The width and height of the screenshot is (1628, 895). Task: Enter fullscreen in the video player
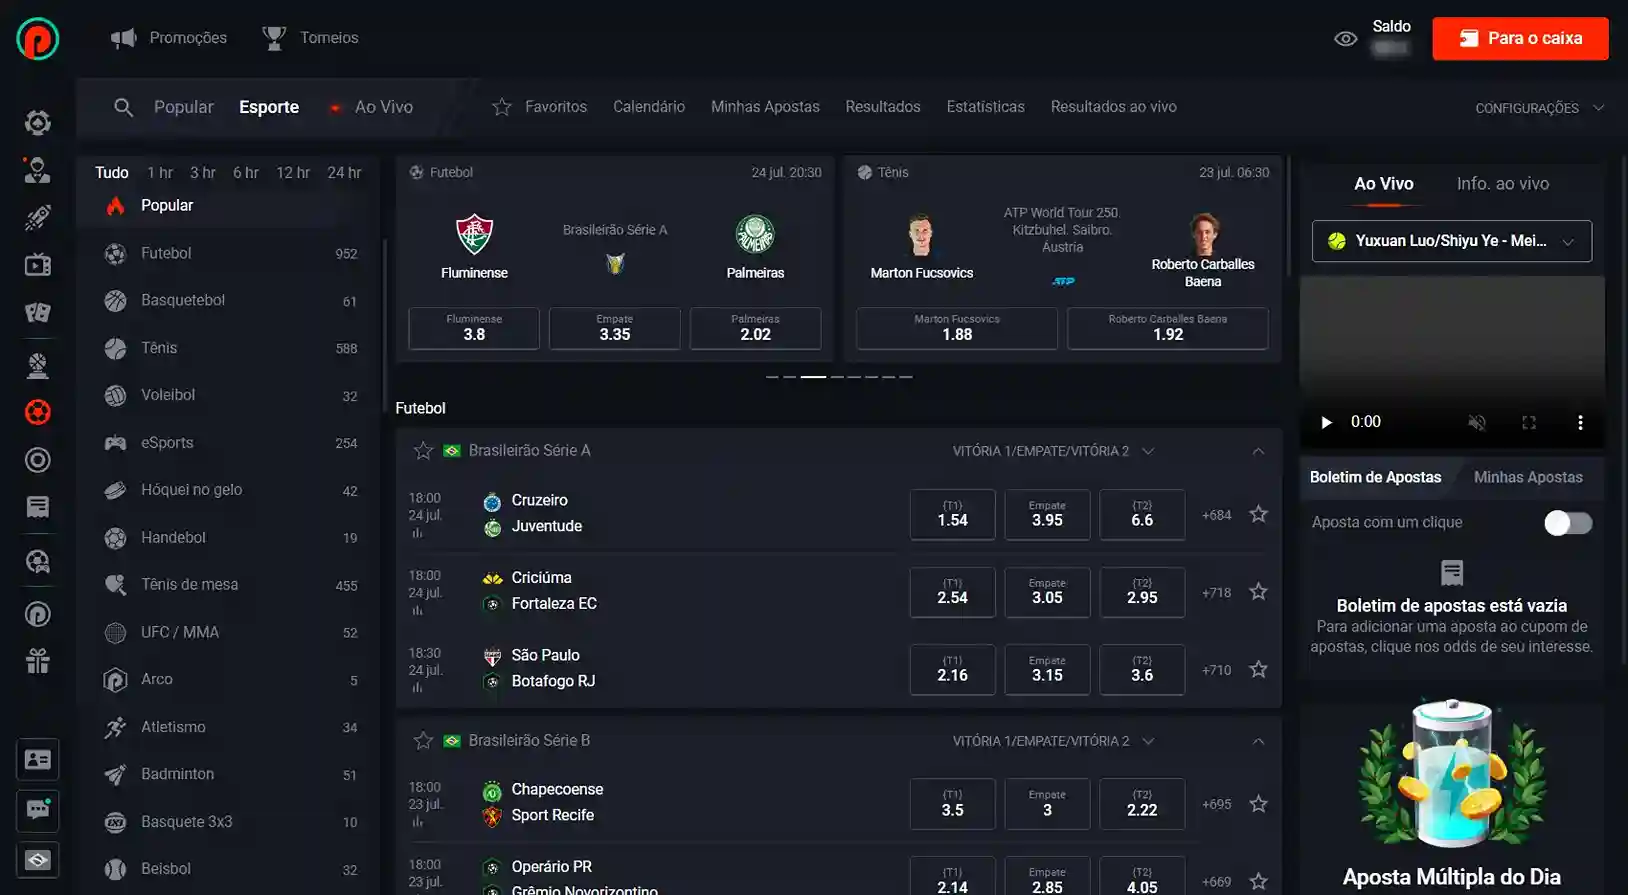click(x=1529, y=422)
